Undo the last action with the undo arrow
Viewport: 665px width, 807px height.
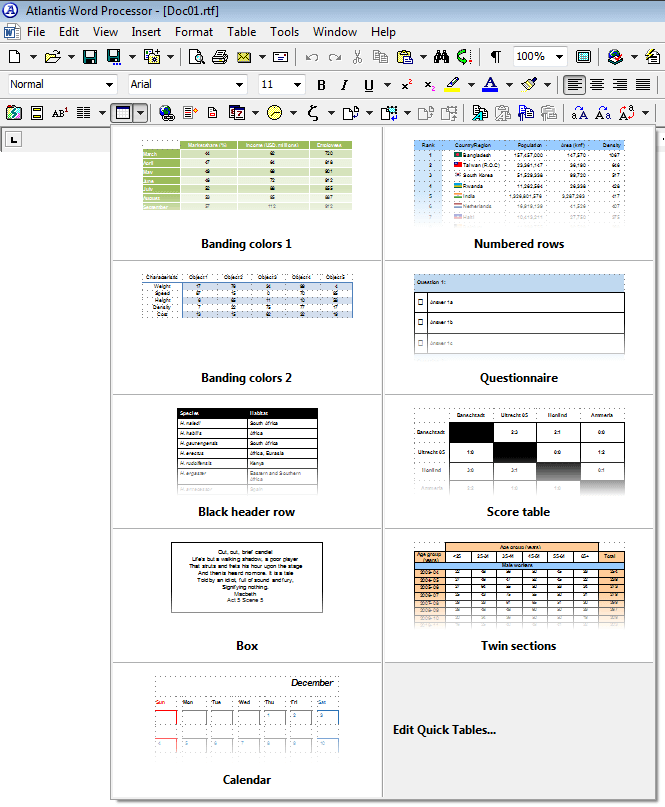[x=311, y=57]
